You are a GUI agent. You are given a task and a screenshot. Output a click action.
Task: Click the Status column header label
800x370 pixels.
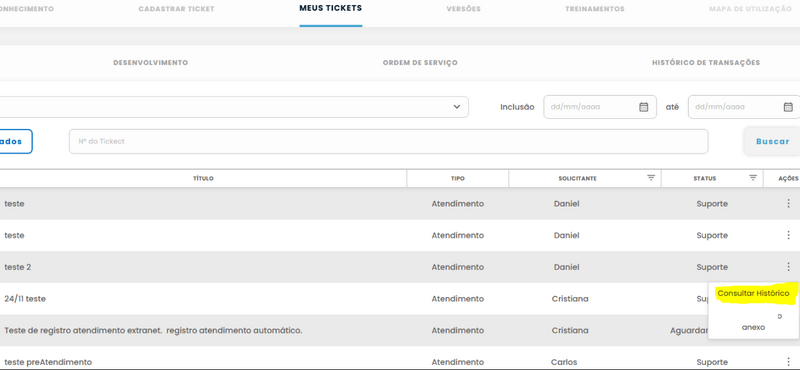click(705, 179)
